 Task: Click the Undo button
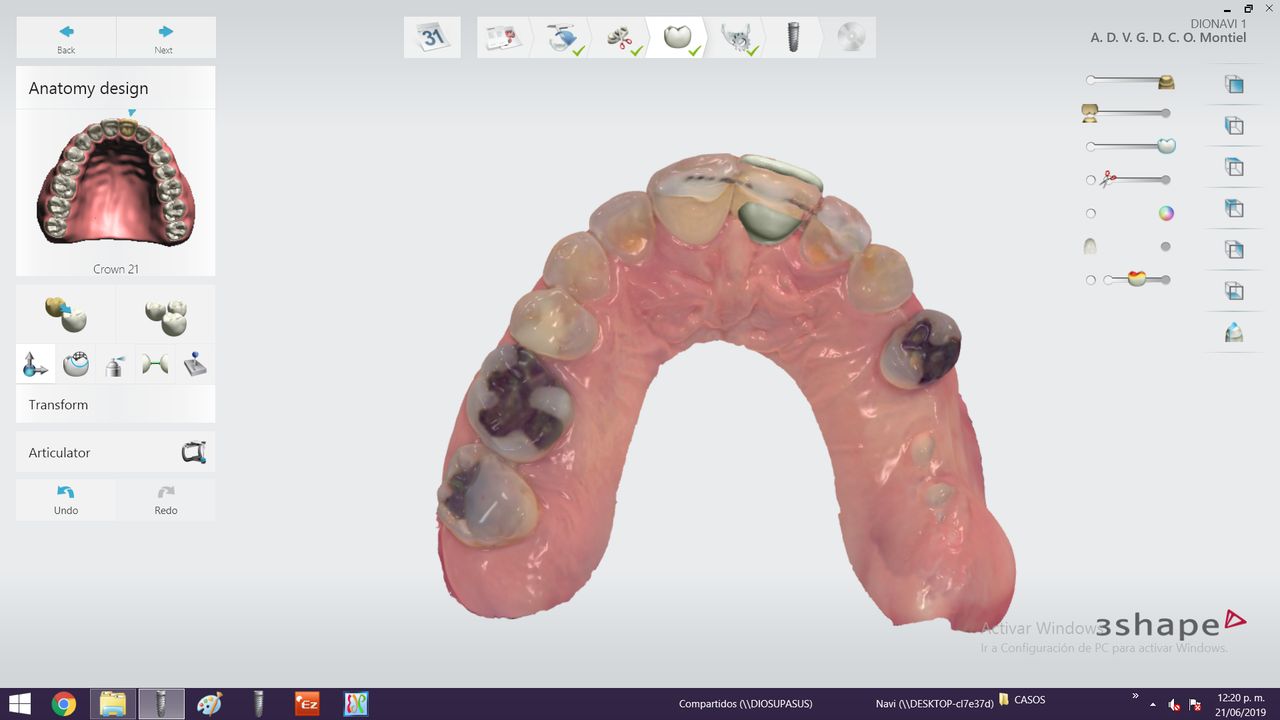click(66, 499)
